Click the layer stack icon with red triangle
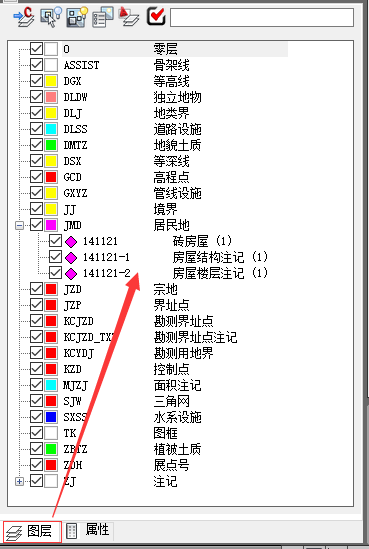This screenshot has width=369, height=549. pyautogui.click(x=128, y=16)
